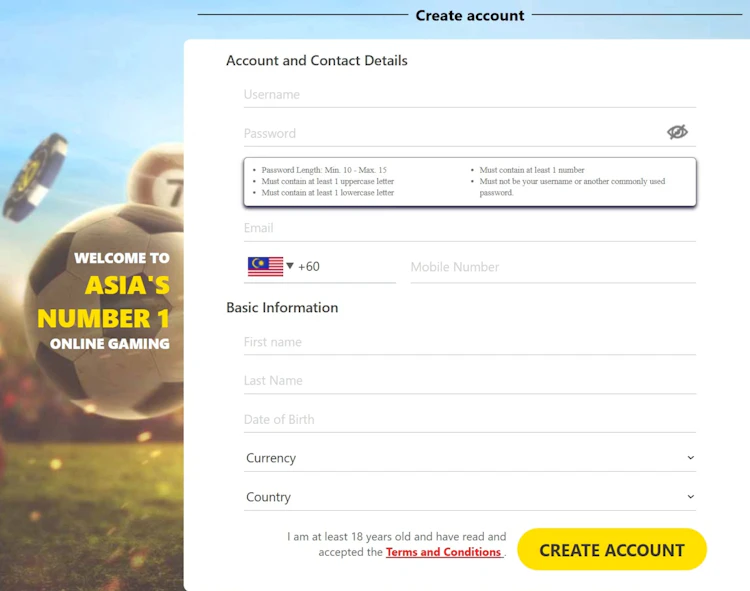Click the Basic Information heading
This screenshot has width=750, height=591.
[282, 307]
